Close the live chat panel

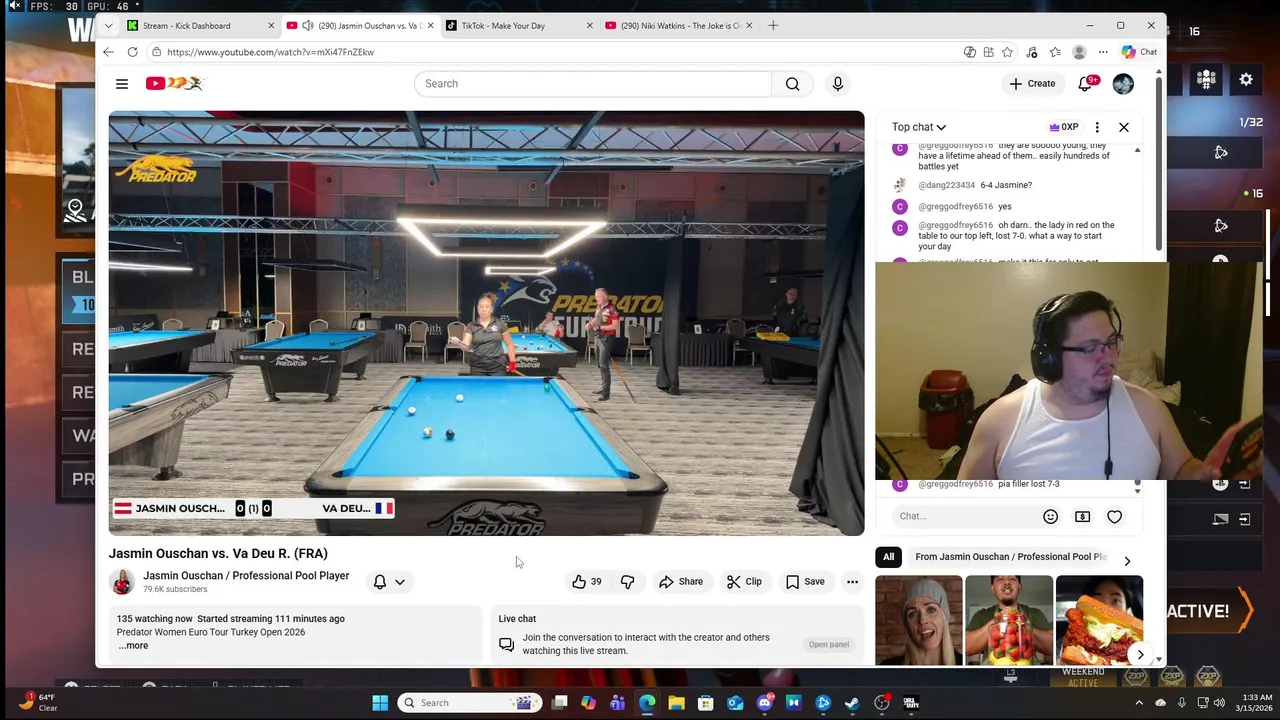pyautogui.click(x=1124, y=127)
